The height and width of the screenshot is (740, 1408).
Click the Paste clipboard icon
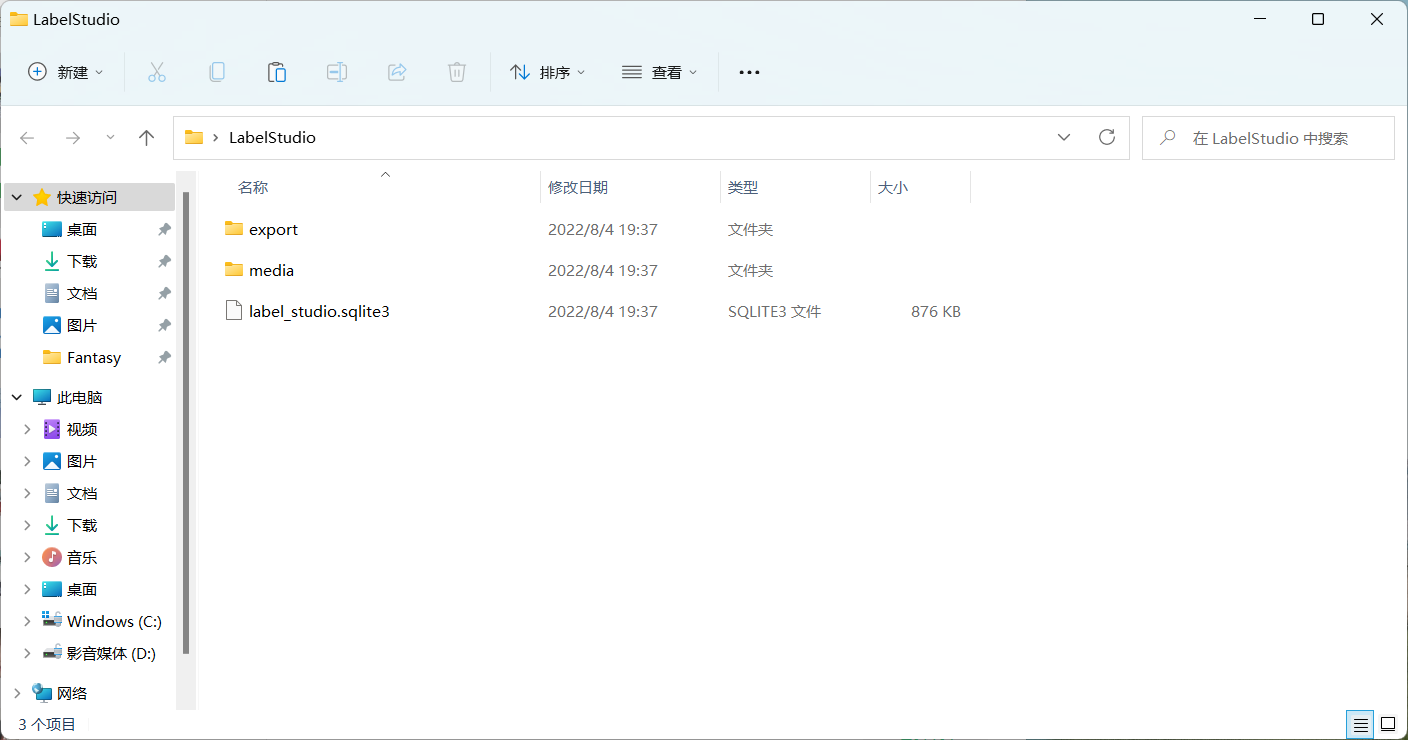(x=277, y=72)
